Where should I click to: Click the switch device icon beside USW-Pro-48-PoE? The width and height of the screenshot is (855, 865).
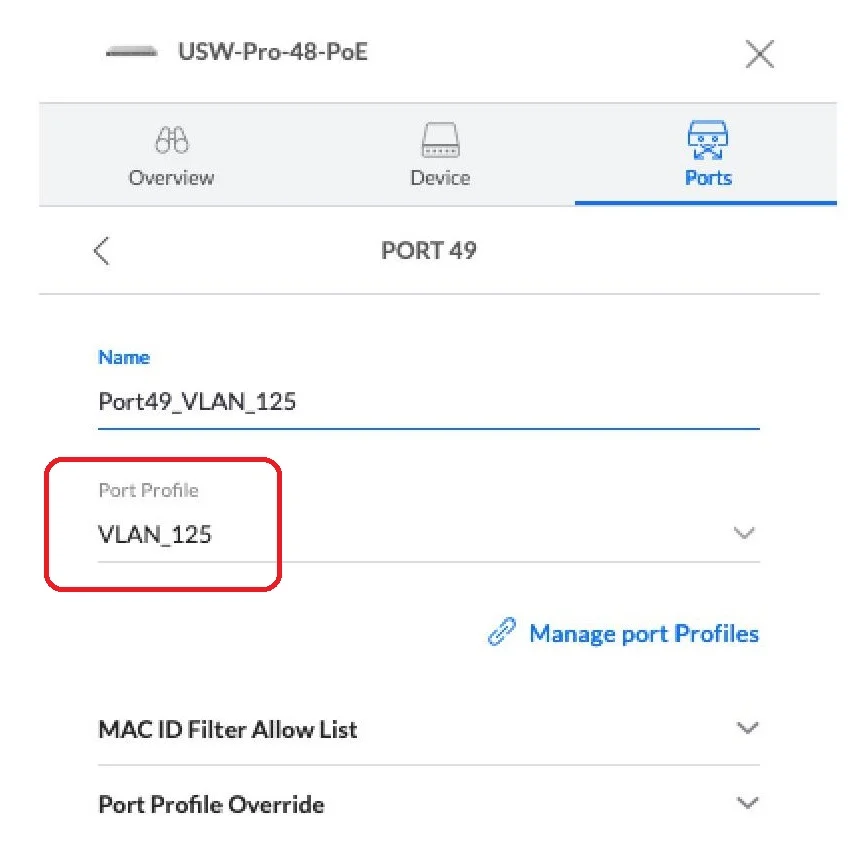(x=131, y=52)
